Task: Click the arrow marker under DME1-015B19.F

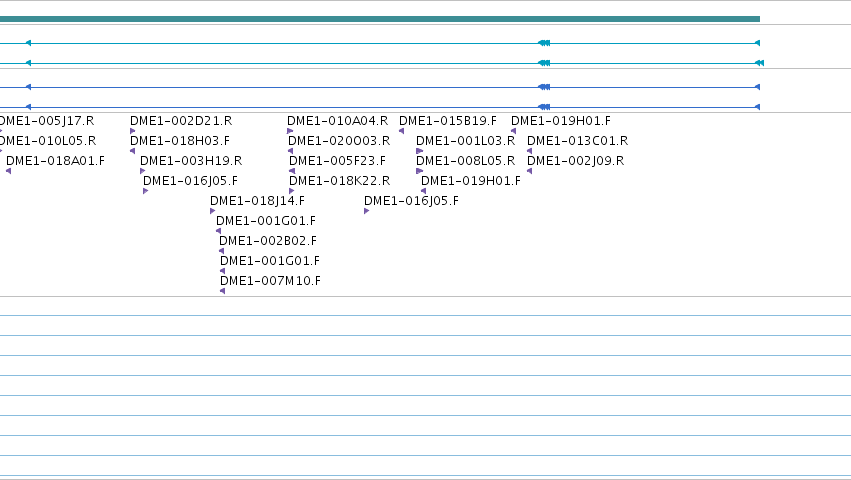Action: click(x=402, y=131)
